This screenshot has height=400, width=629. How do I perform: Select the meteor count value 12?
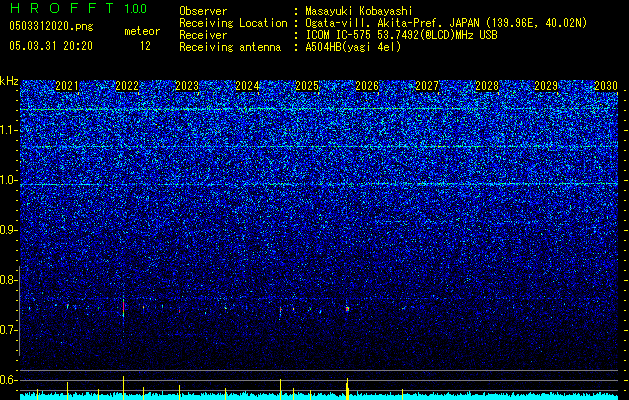[145, 46]
